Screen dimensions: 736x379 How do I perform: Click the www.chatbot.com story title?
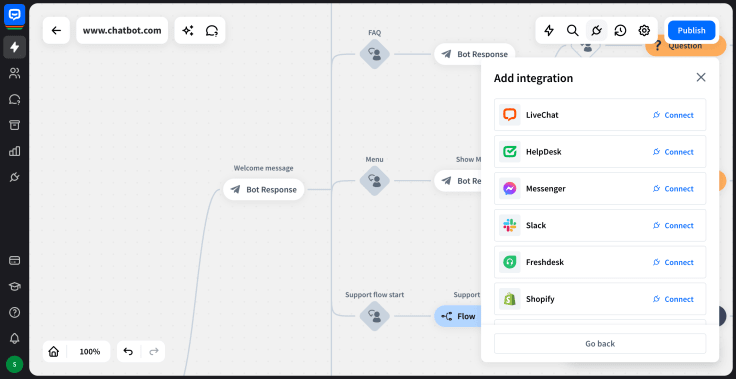point(122,31)
